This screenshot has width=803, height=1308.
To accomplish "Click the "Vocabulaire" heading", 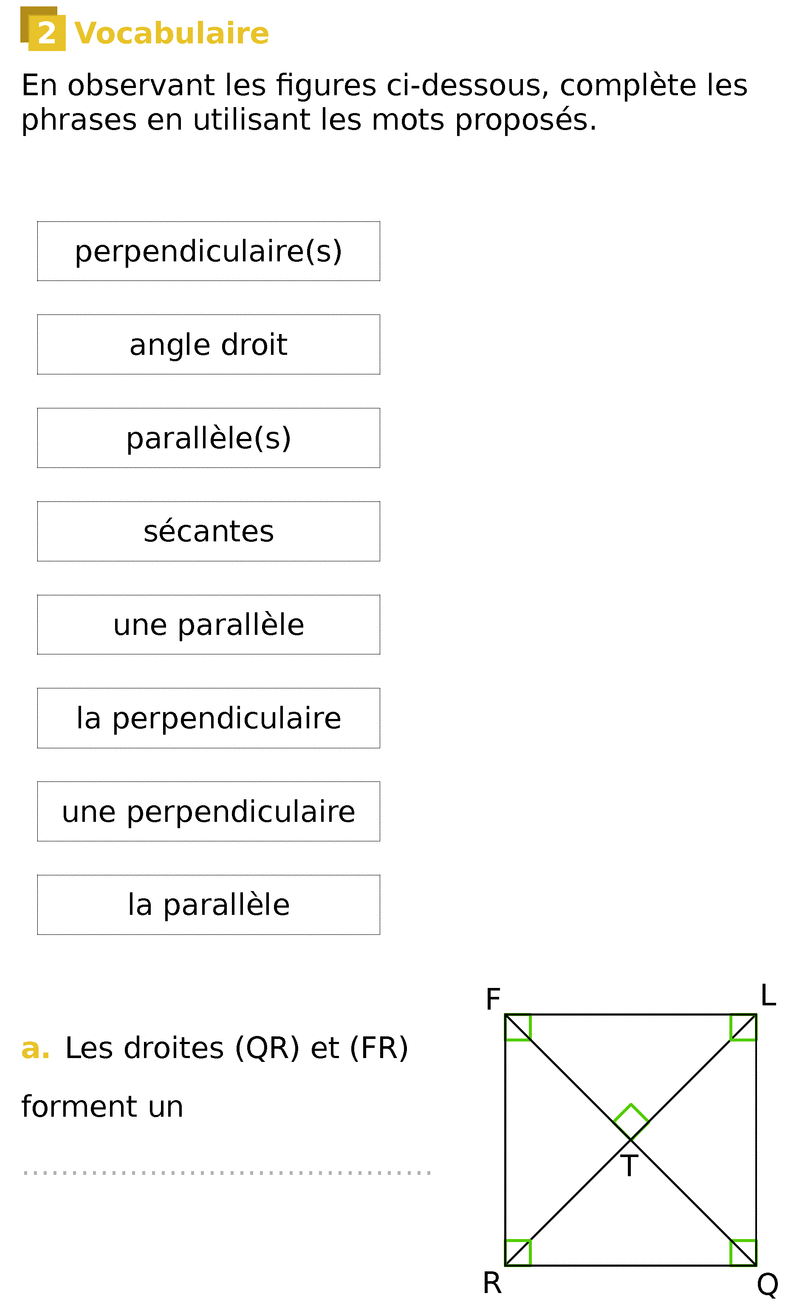I will (172, 34).
